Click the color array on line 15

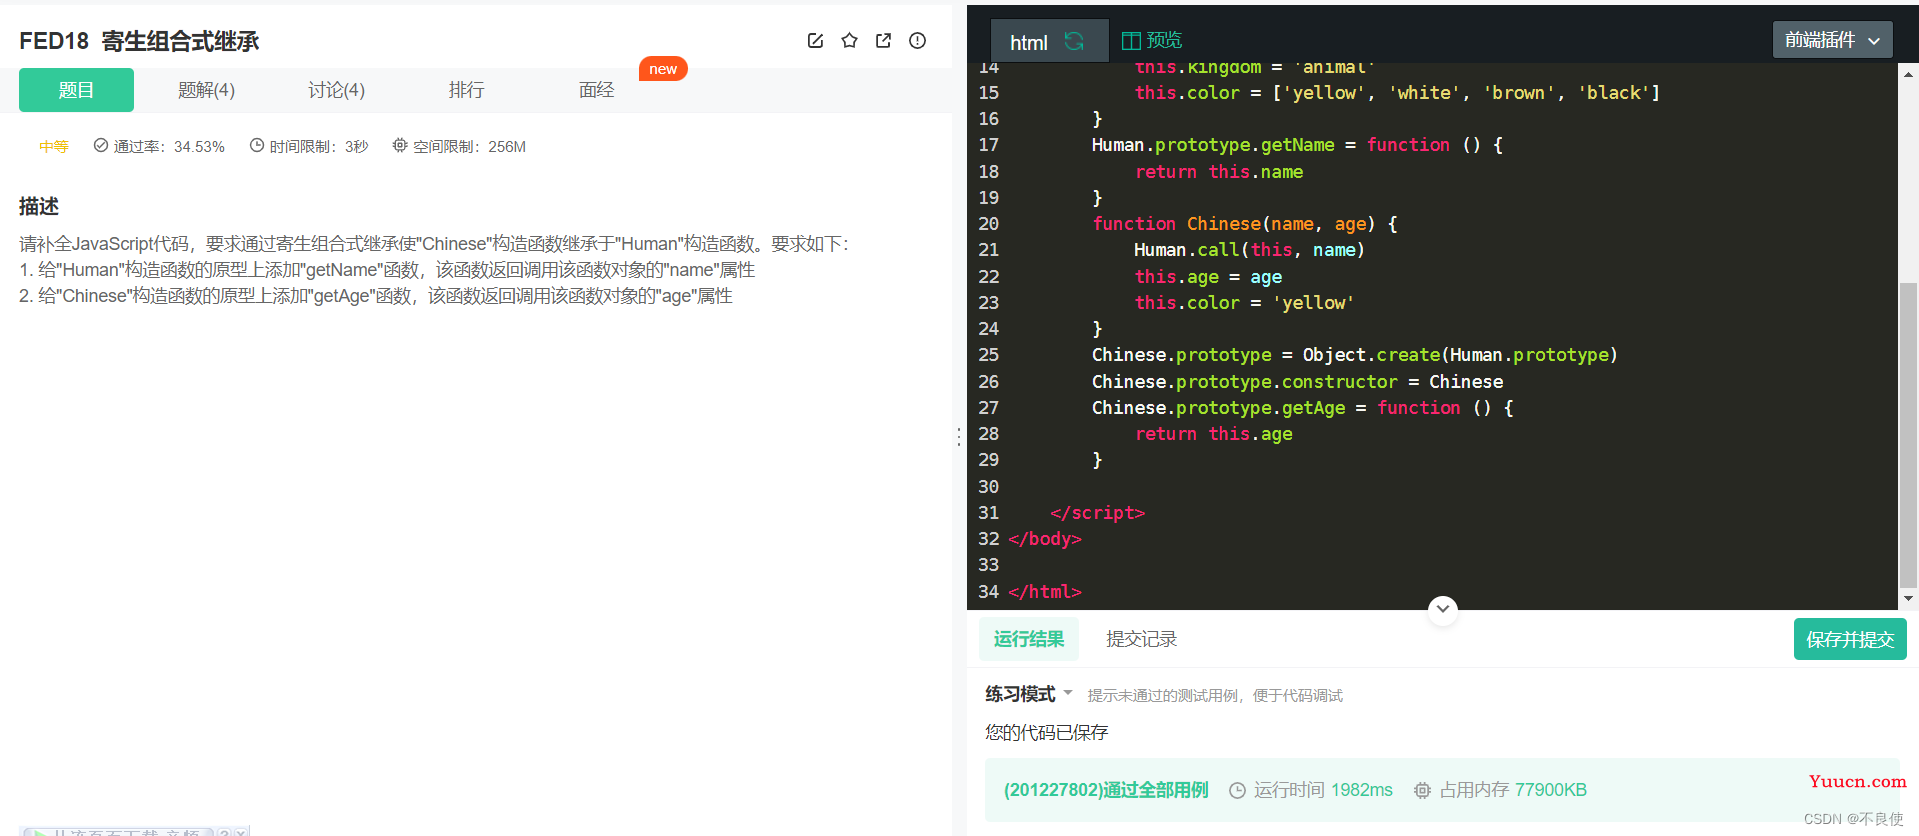pos(1465,93)
